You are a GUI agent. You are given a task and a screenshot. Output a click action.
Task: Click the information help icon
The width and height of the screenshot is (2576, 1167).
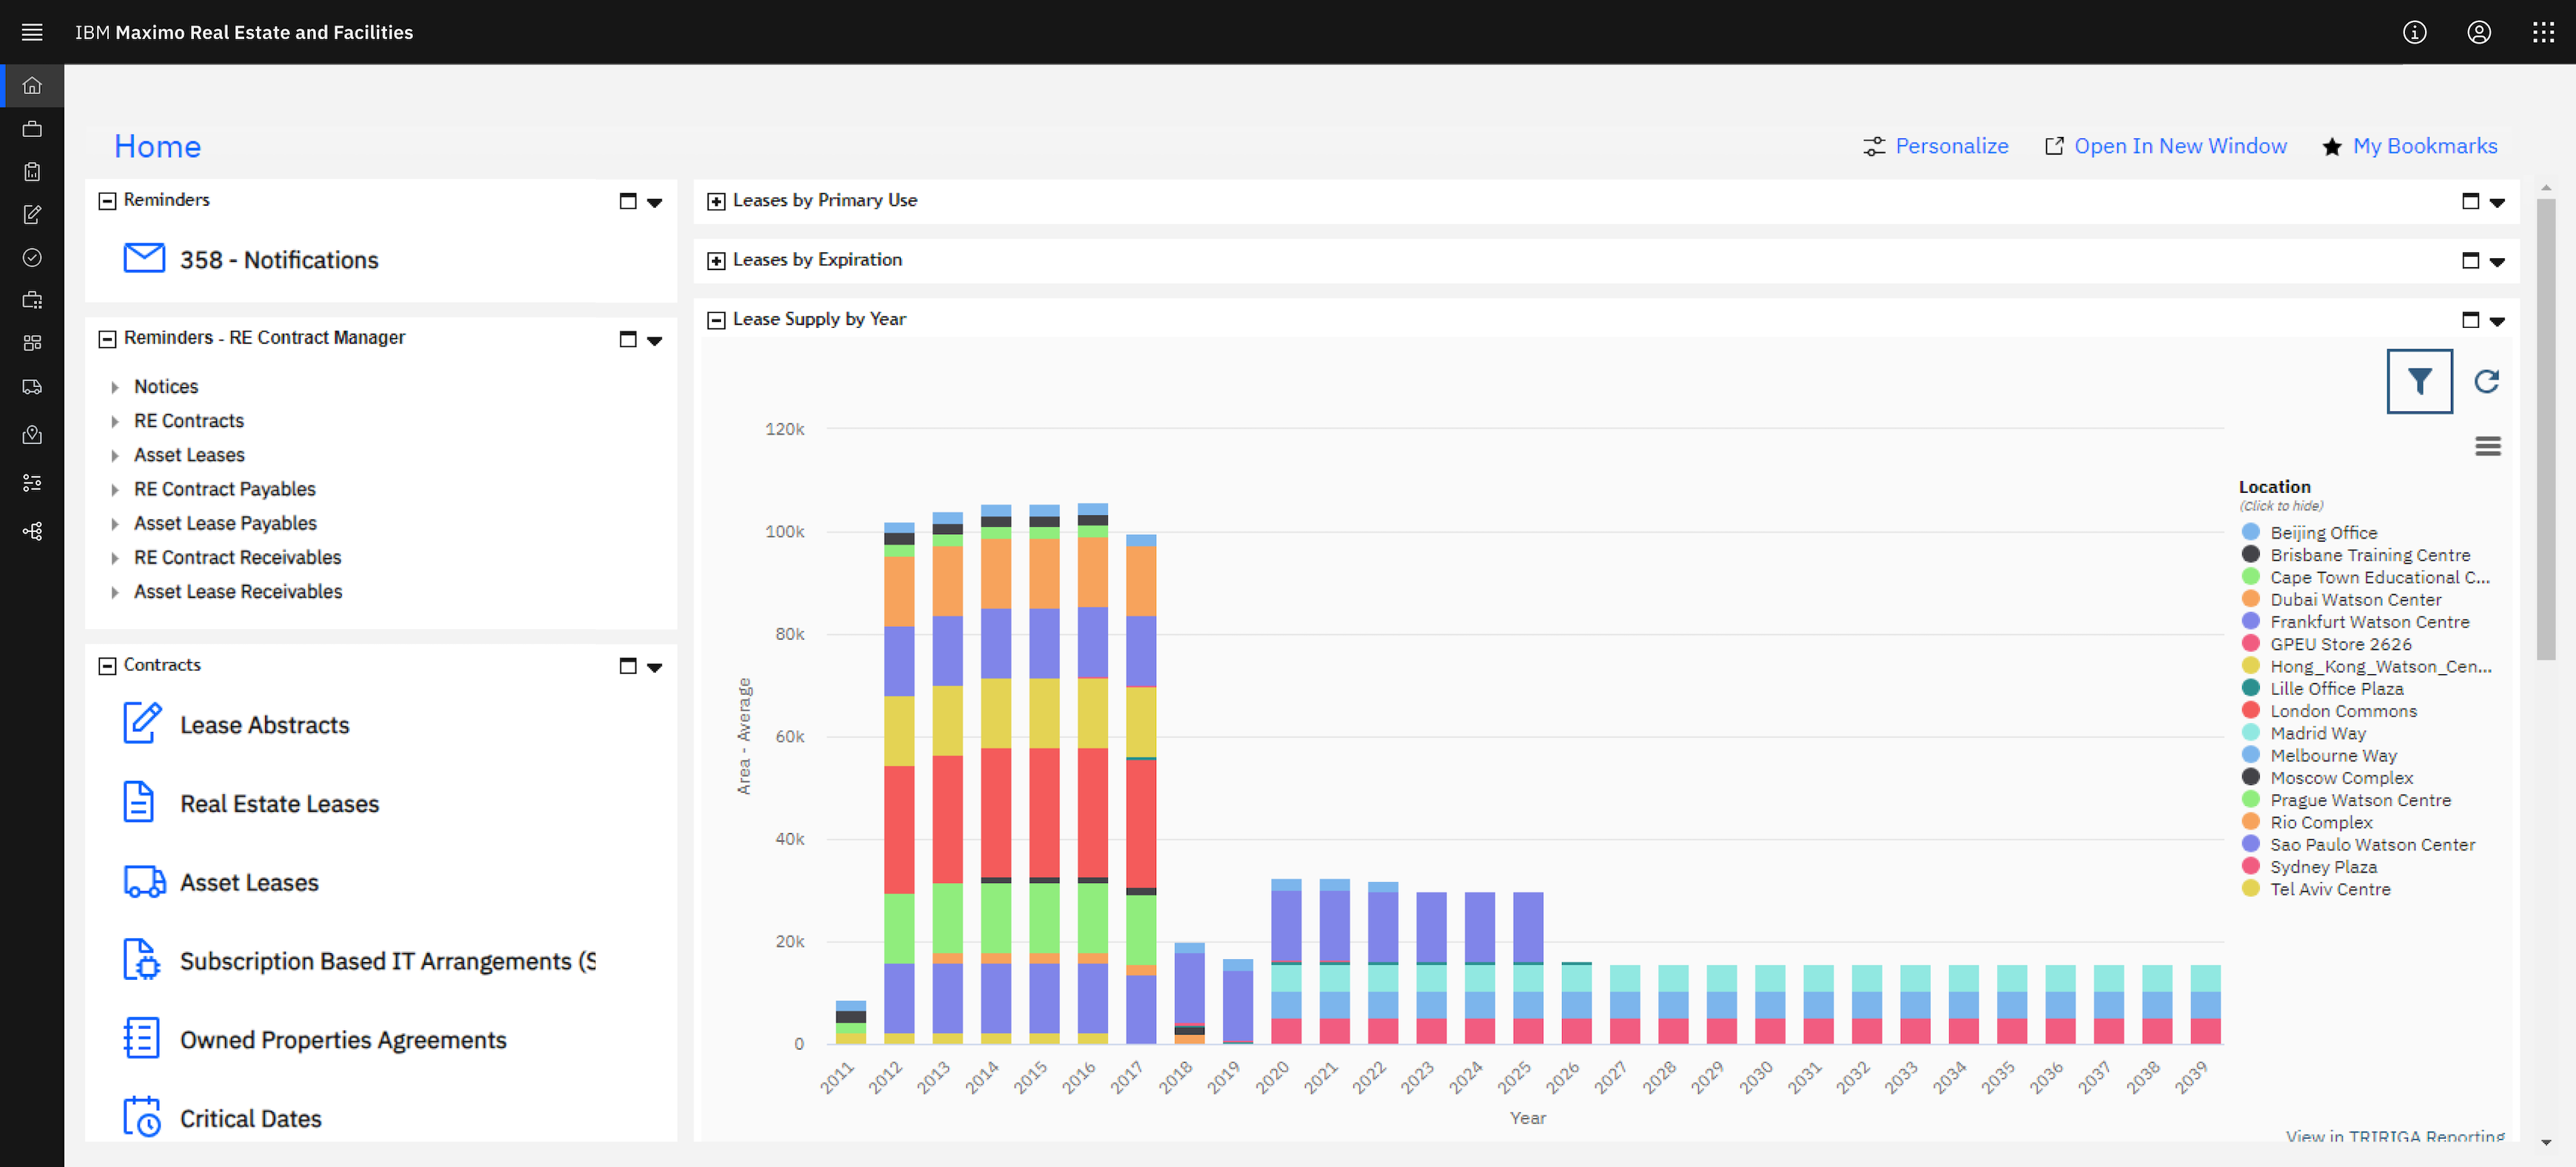[2414, 32]
